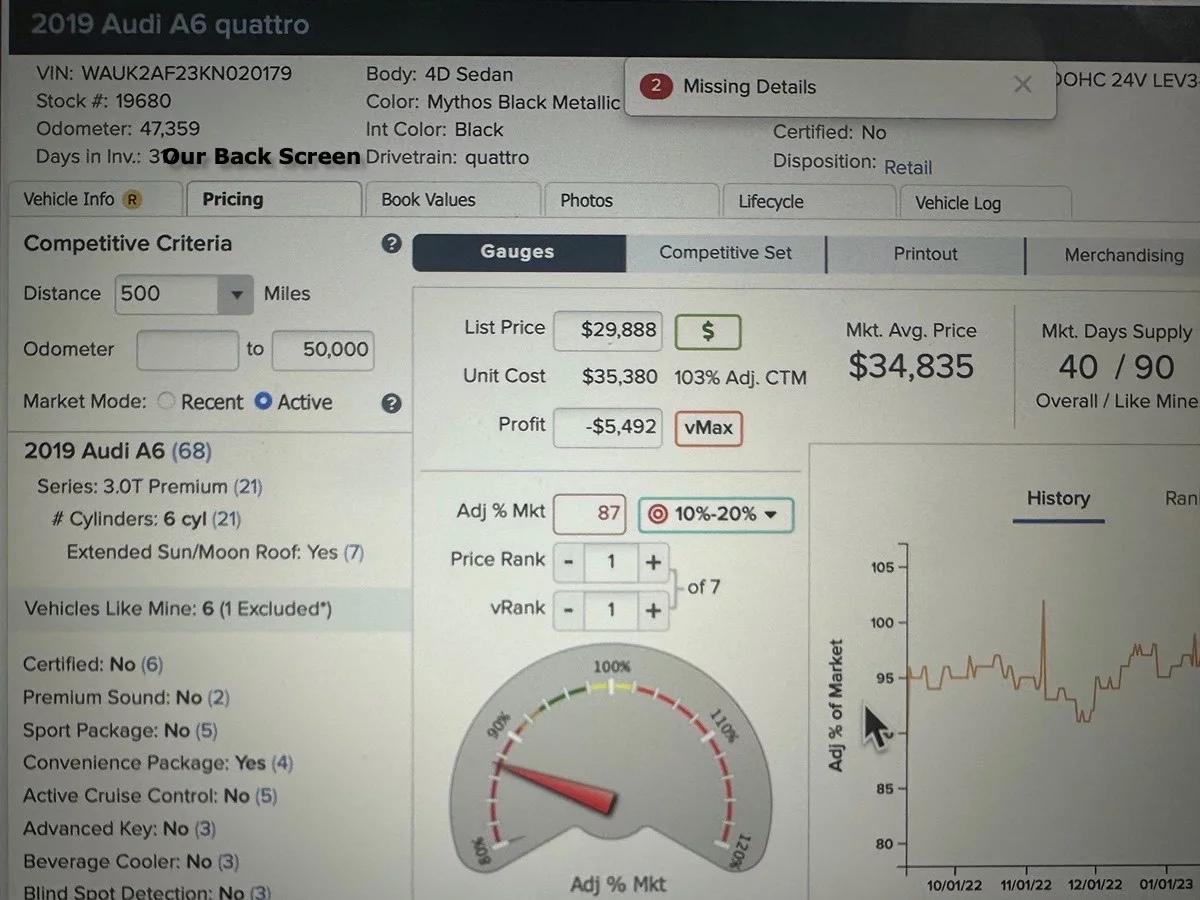1200x900 pixels.
Task: Click the help icon beside Competitive Criteria
Action: (x=392, y=244)
